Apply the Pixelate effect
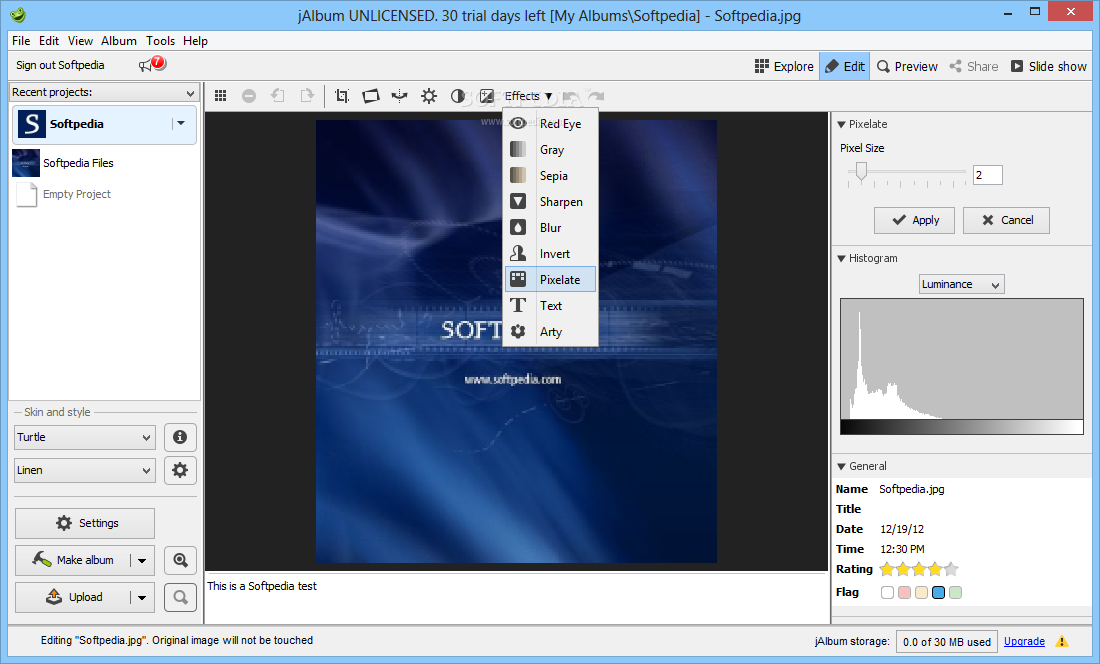1100x664 pixels. pos(914,220)
